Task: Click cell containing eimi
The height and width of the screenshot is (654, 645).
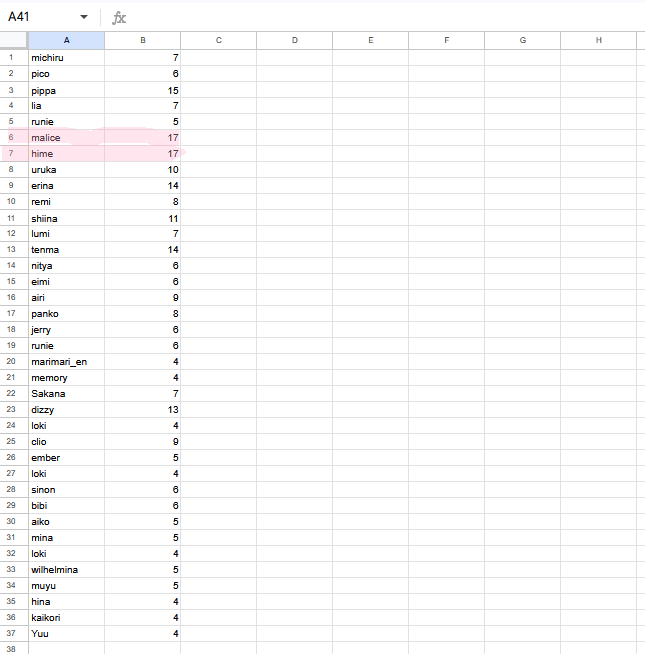Action: click(66, 282)
